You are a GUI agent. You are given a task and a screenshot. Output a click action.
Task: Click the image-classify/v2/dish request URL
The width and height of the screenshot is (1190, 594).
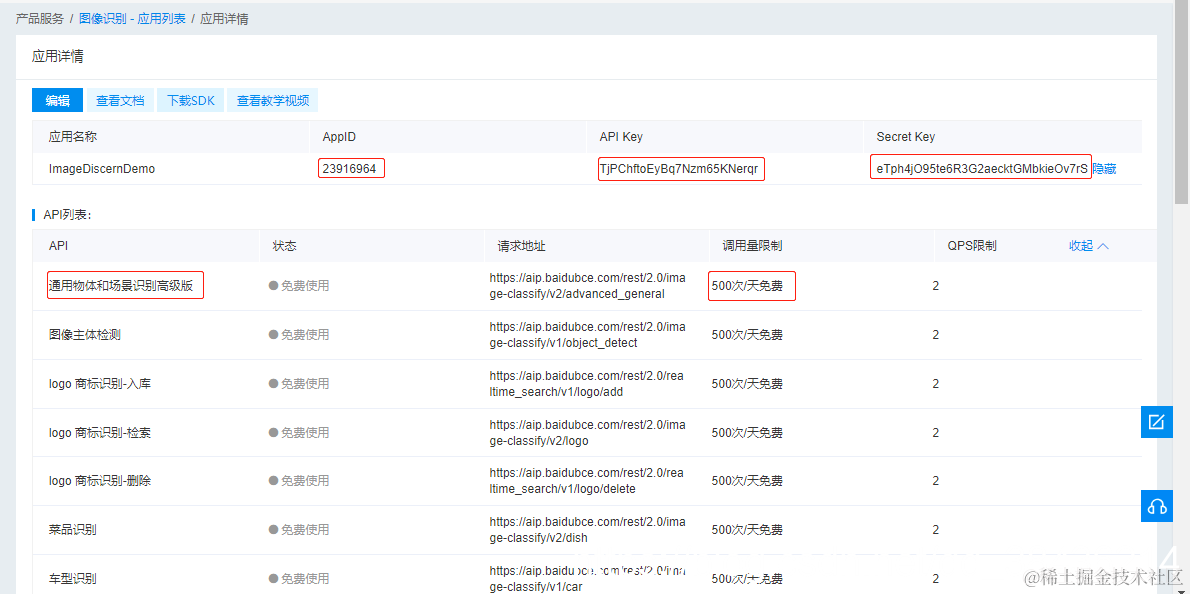pos(587,530)
